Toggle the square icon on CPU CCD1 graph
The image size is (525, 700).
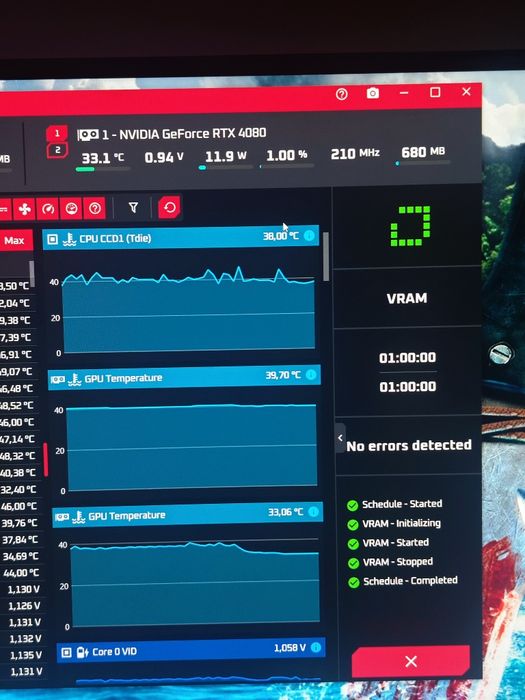[53, 239]
